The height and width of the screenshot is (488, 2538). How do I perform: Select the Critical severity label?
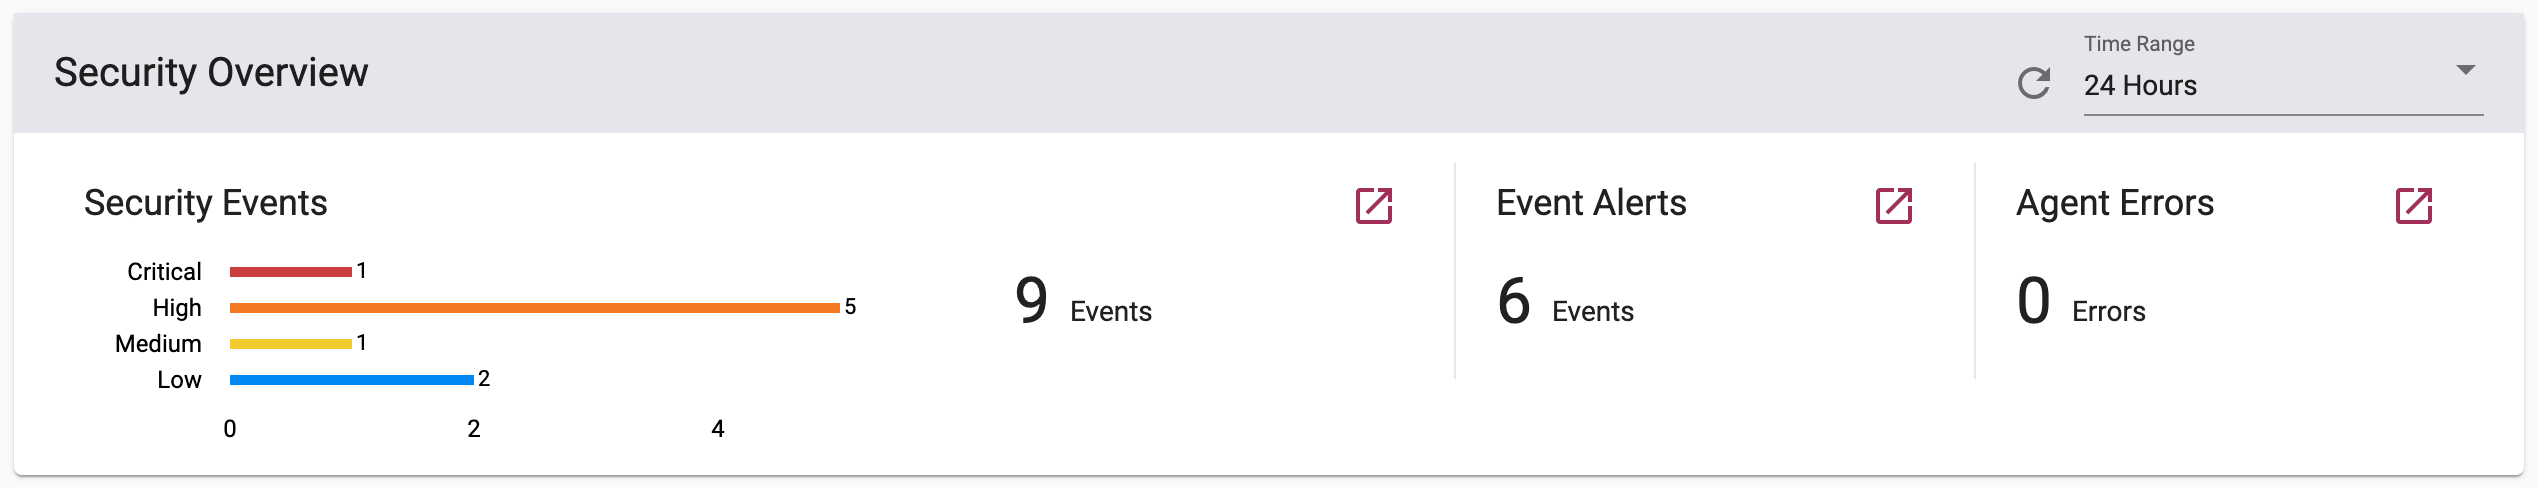(164, 272)
